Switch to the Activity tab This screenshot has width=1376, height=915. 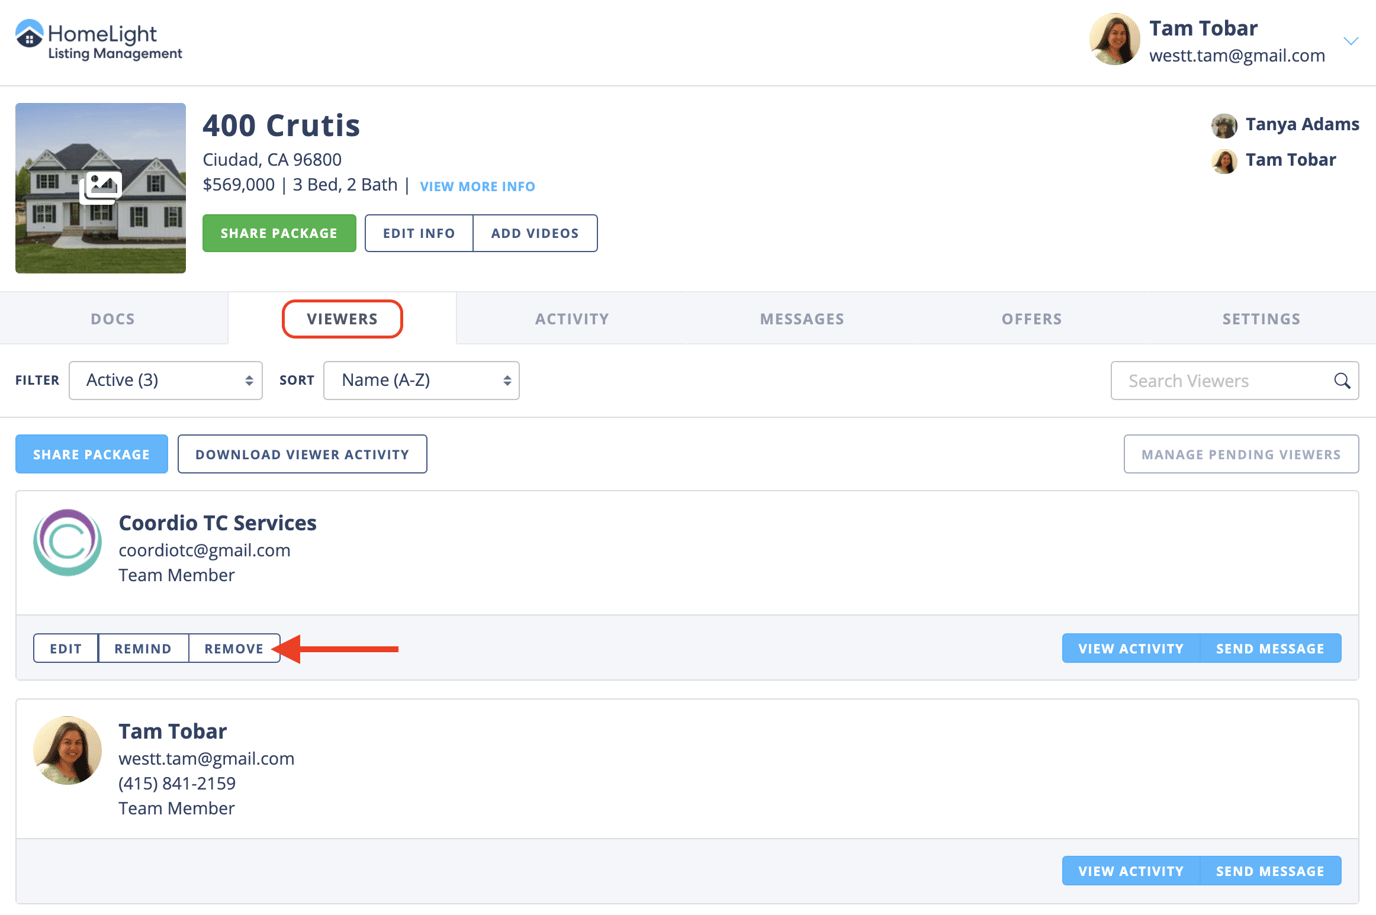pyautogui.click(x=572, y=319)
